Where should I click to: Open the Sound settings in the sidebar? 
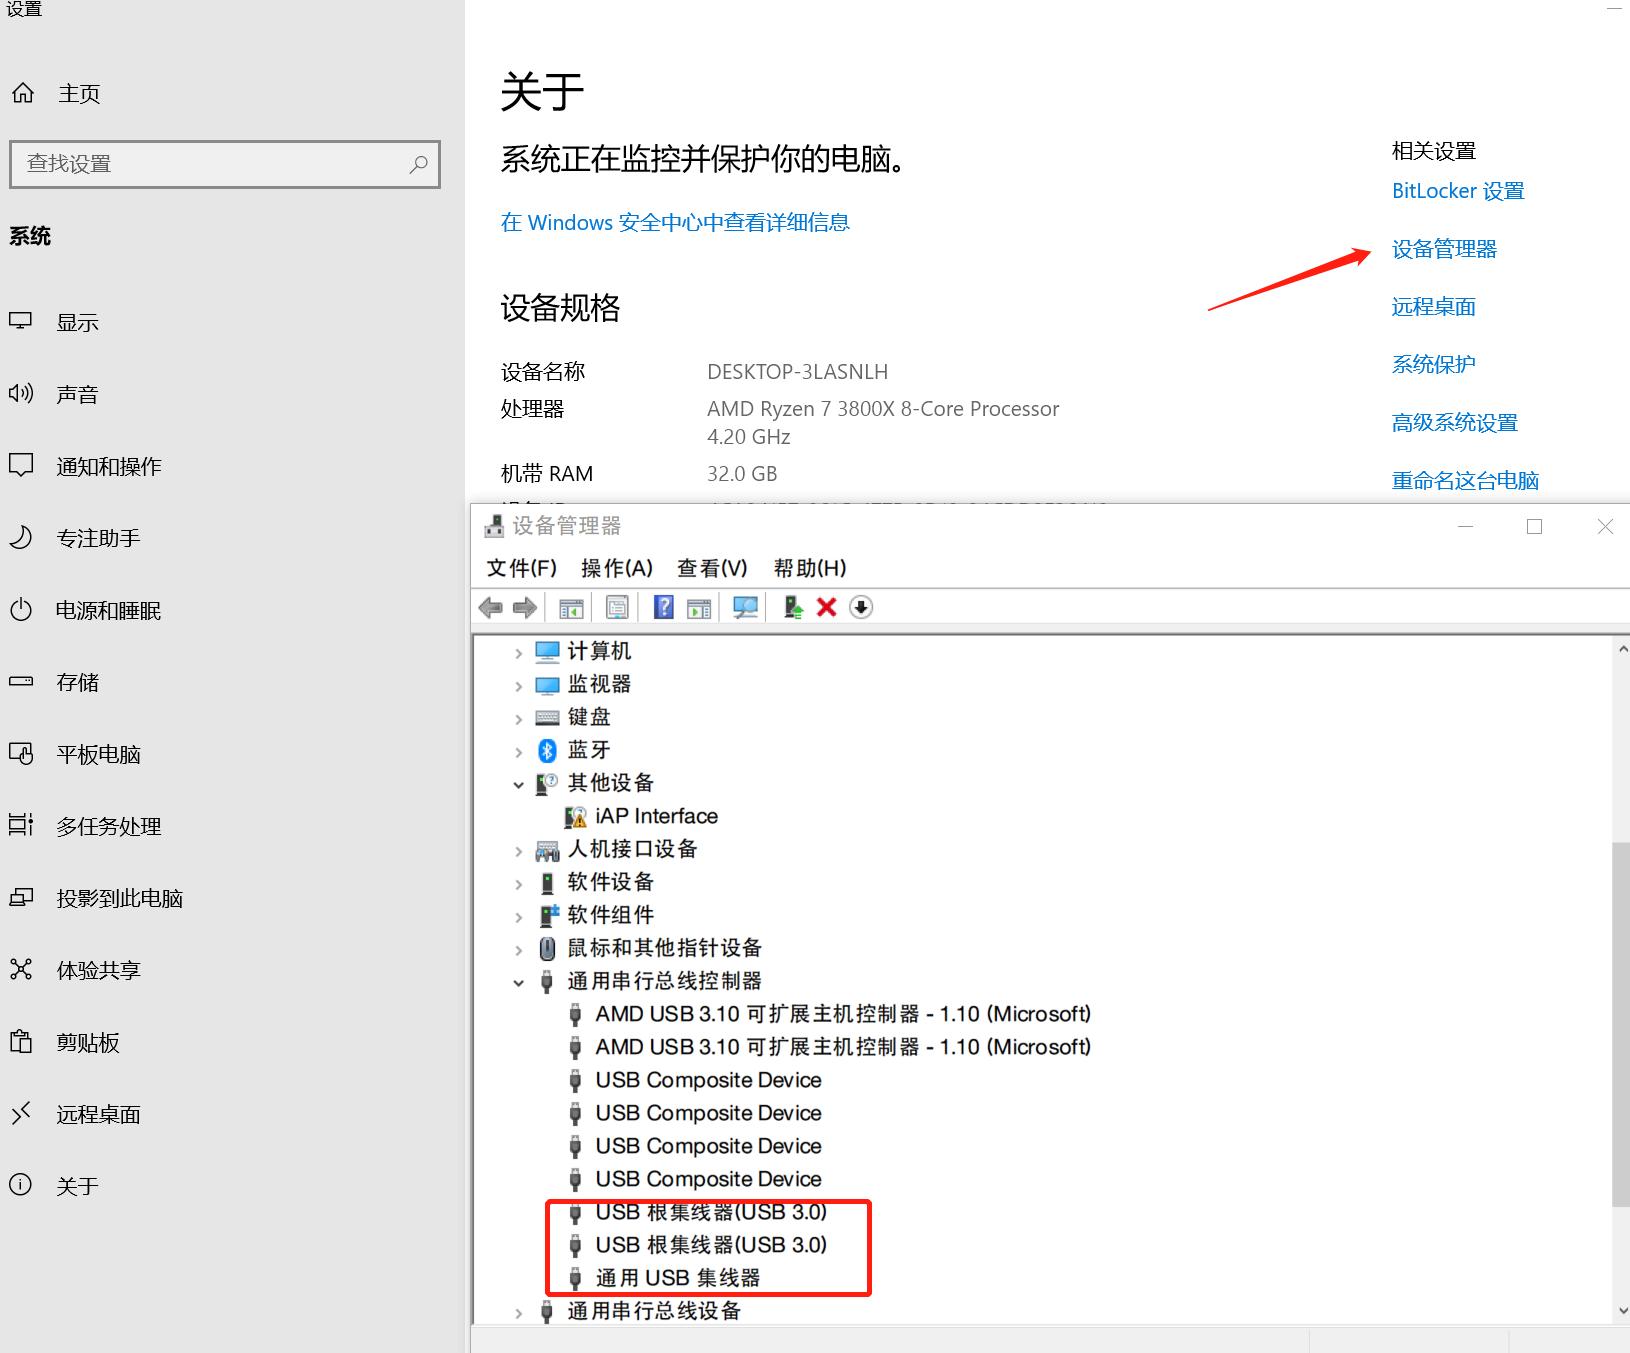78,393
